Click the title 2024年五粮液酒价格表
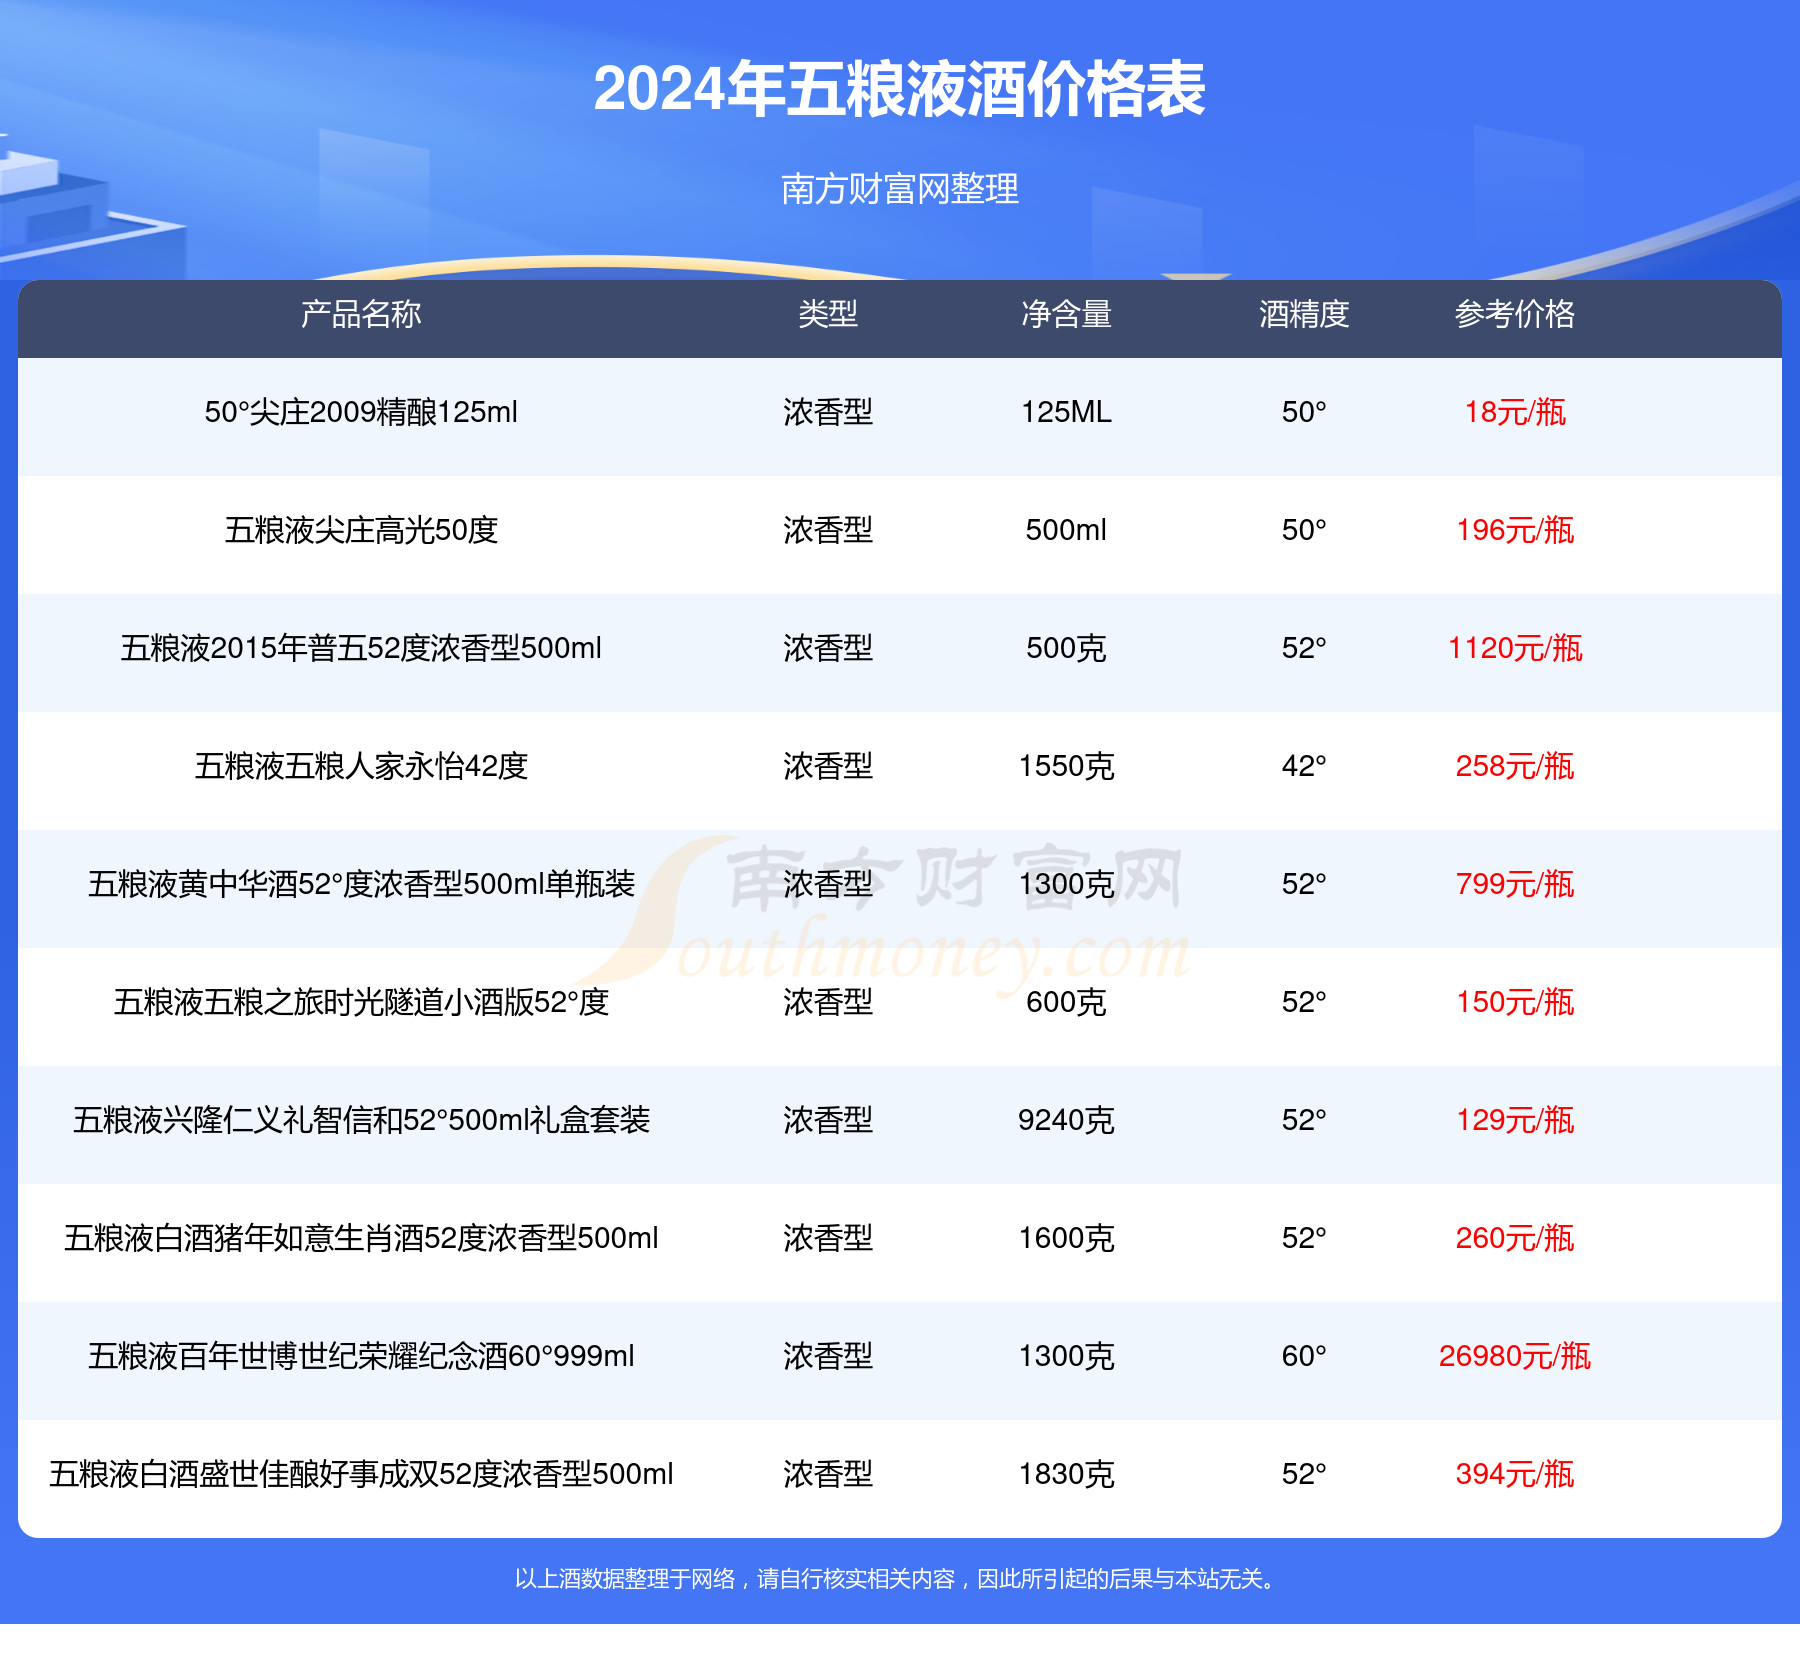1800x1670 pixels. [899, 89]
